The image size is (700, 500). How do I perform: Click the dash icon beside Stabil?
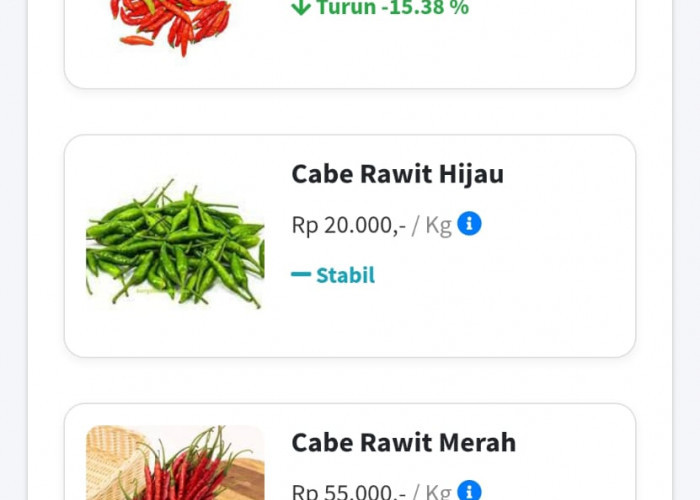[x=301, y=274]
